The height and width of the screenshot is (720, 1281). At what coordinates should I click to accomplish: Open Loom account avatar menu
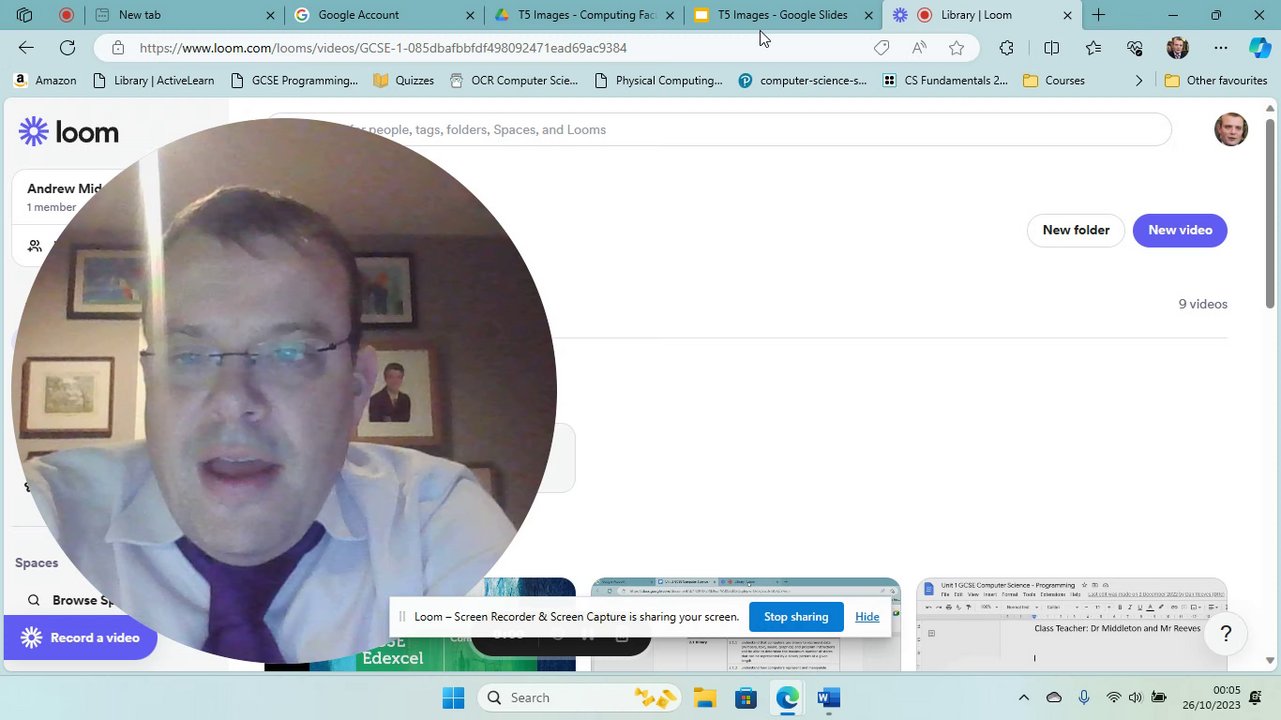tap(1231, 129)
